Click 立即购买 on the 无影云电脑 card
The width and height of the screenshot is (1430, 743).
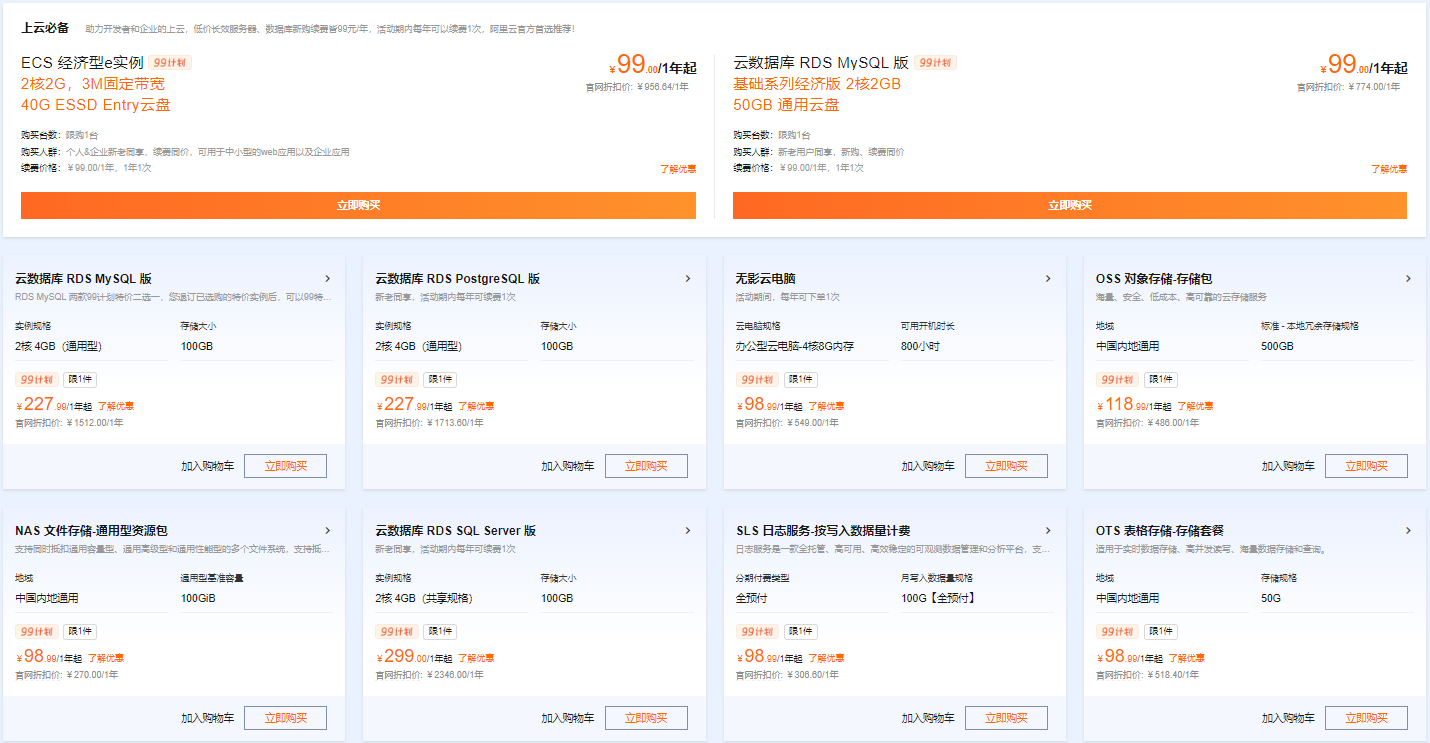pyautogui.click(x=1006, y=466)
